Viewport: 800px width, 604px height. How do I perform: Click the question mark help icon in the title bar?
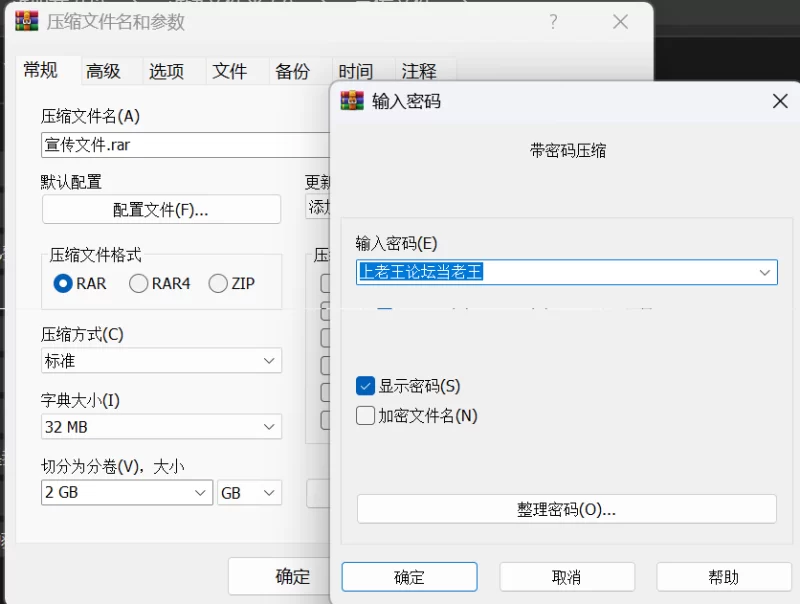point(554,22)
